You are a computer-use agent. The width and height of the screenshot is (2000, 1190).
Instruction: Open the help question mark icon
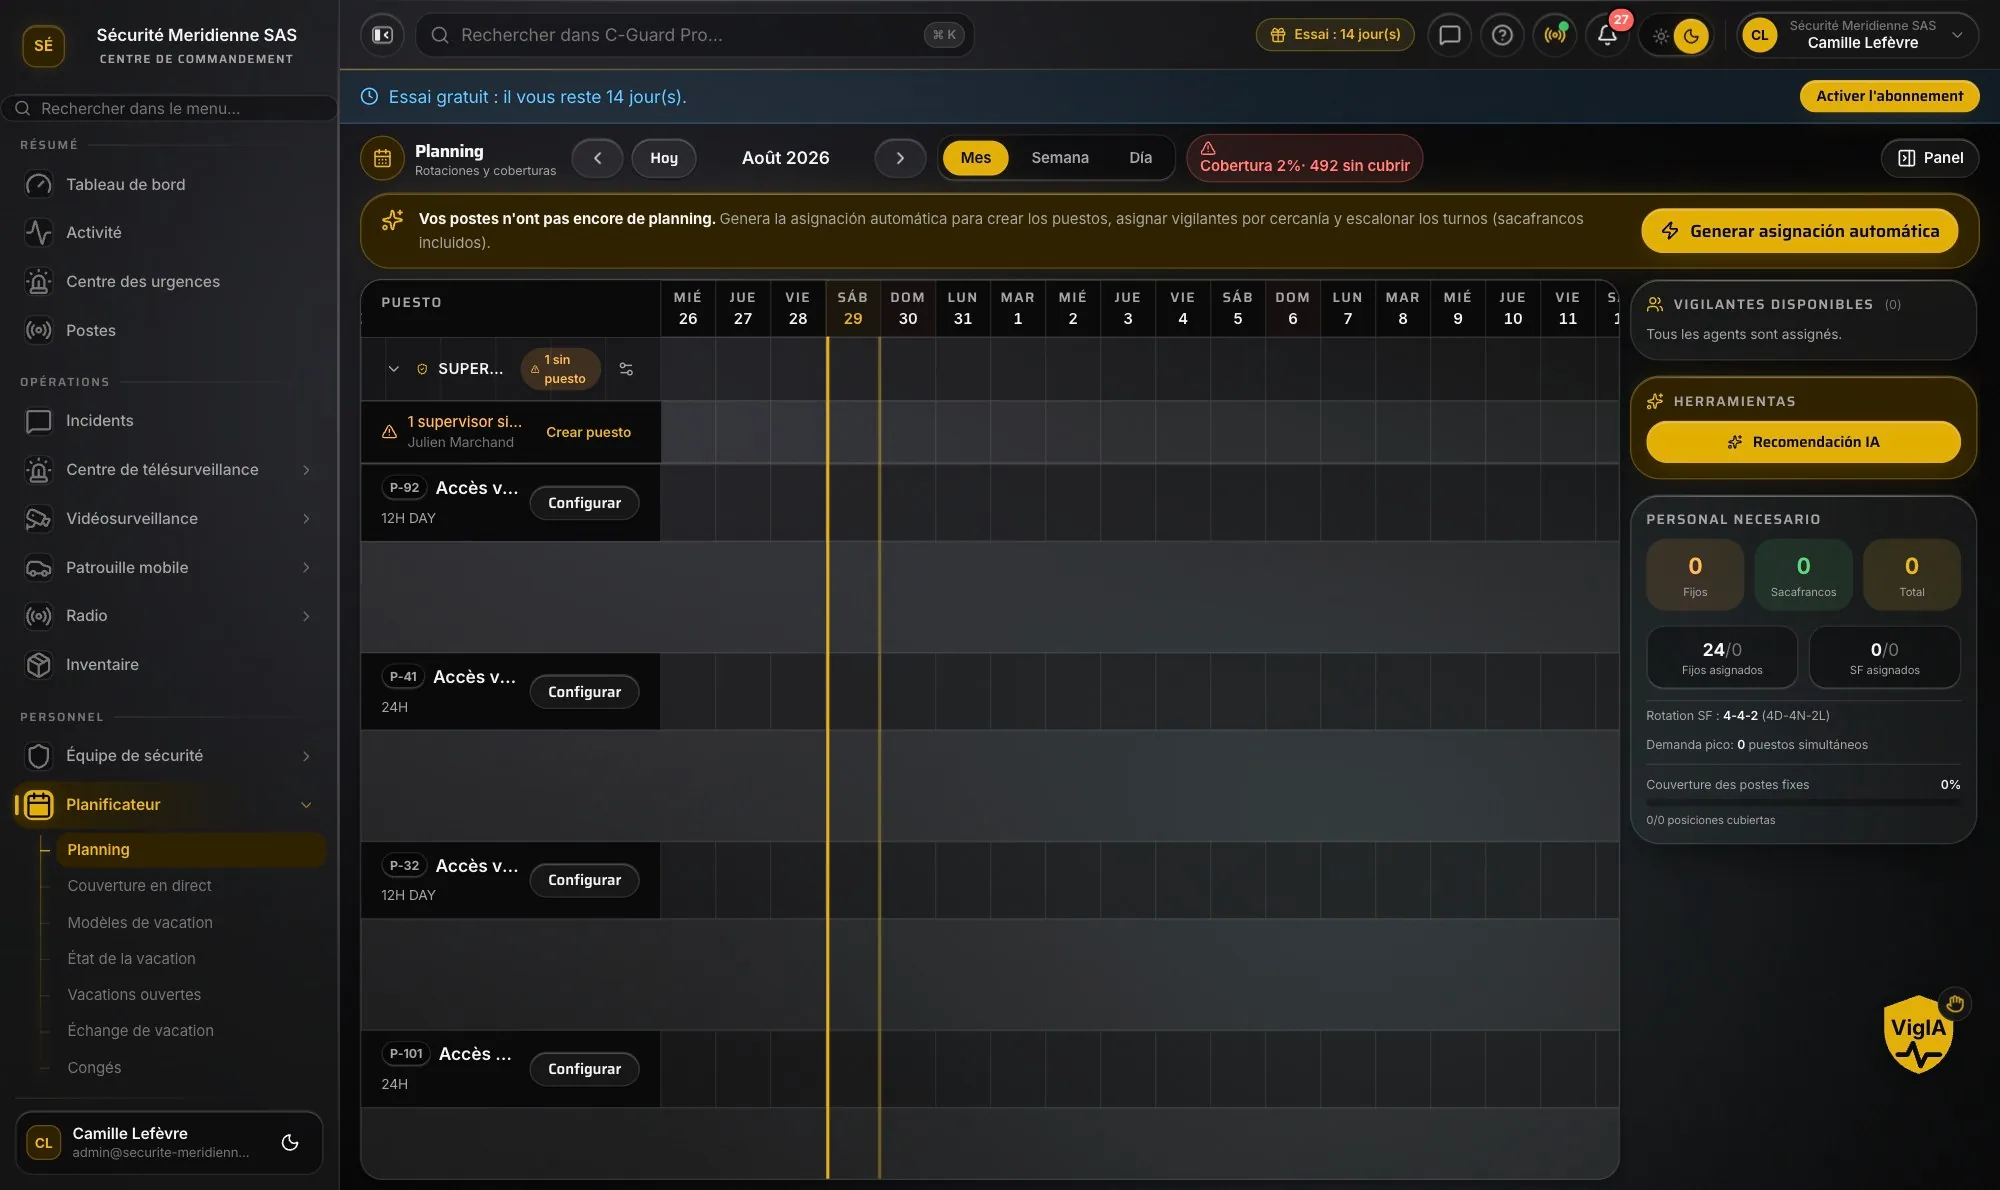point(1502,35)
